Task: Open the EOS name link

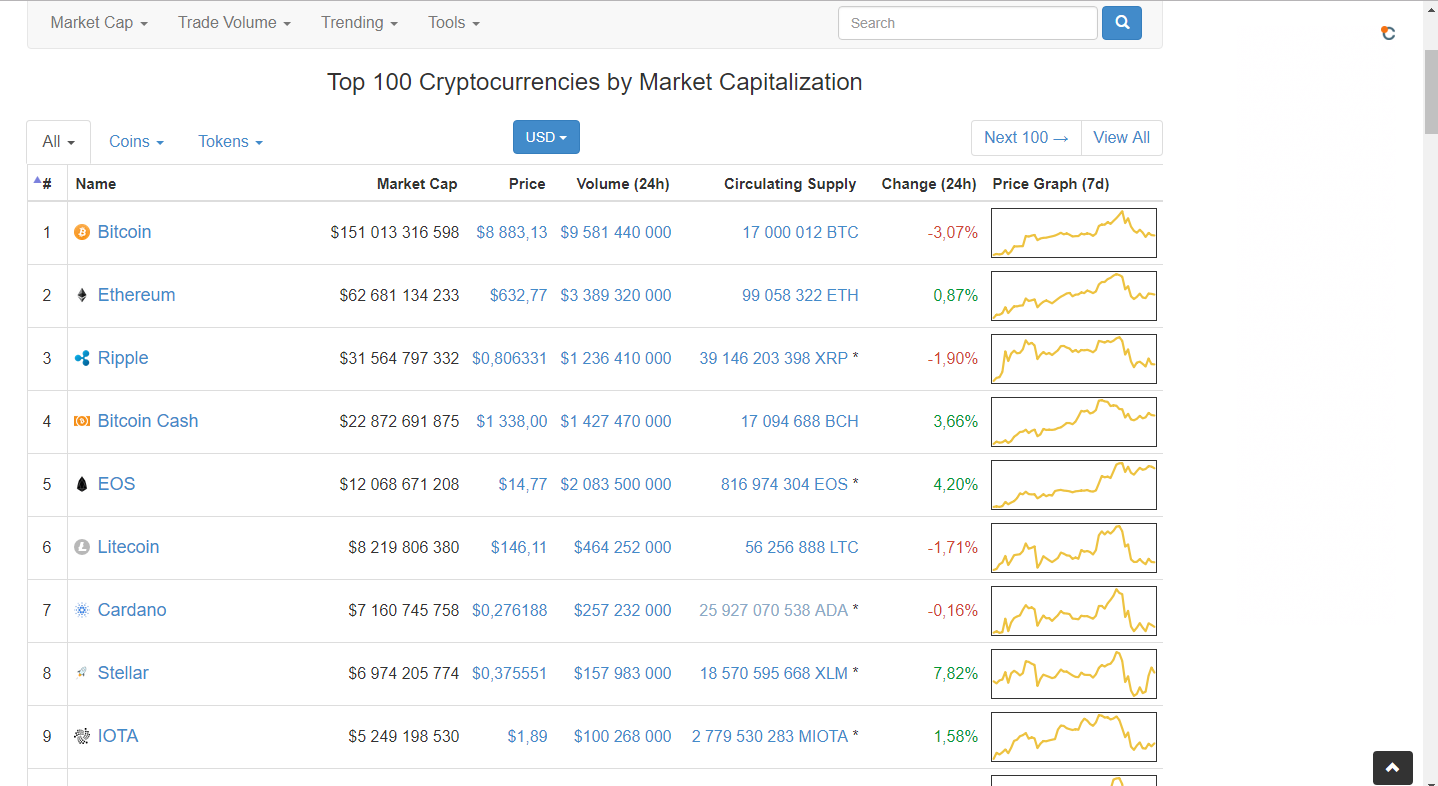Action: pyautogui.click(x=116, y=484)
